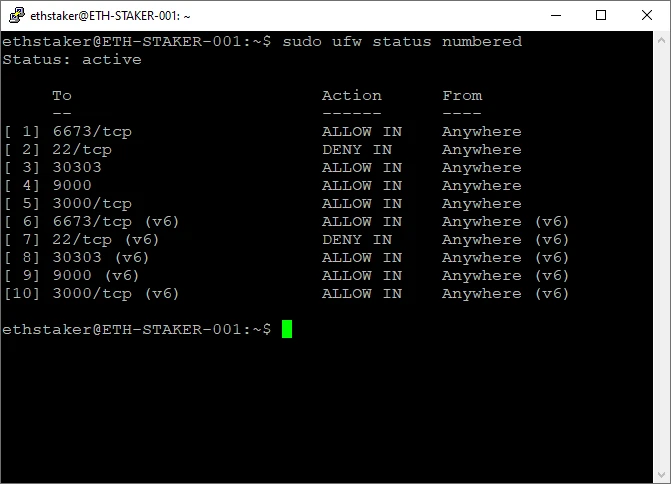Click the 22/tcp (v6) entry

(x=106, y=240)
